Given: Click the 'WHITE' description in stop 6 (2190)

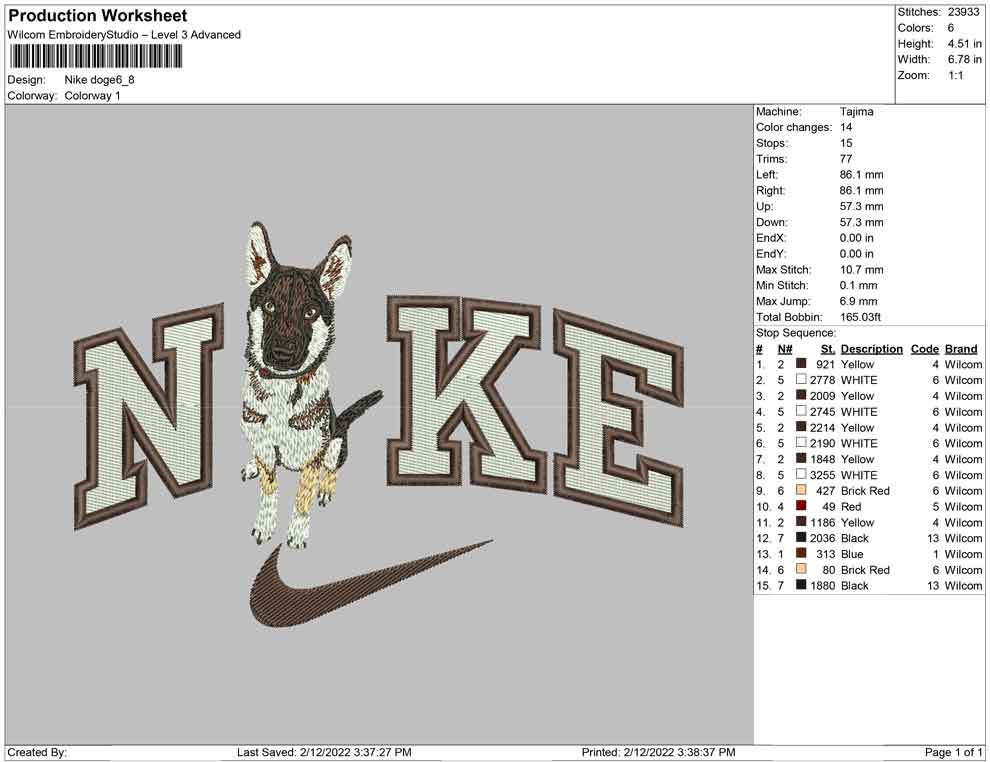Looking at the screenshot, I should (859, 443).
